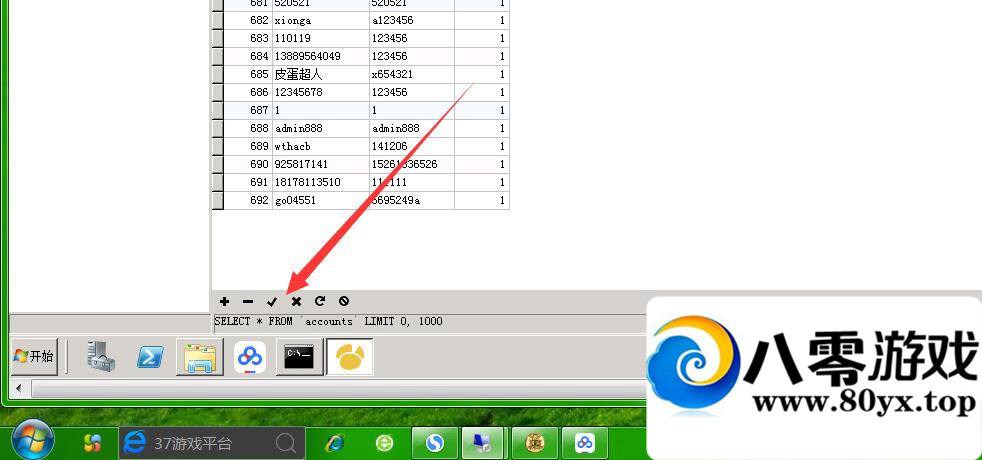This screenshot has height=460, width=982.
Task: Switch to the Navicat window in the remote taskbar
Action: coord(350,357)
